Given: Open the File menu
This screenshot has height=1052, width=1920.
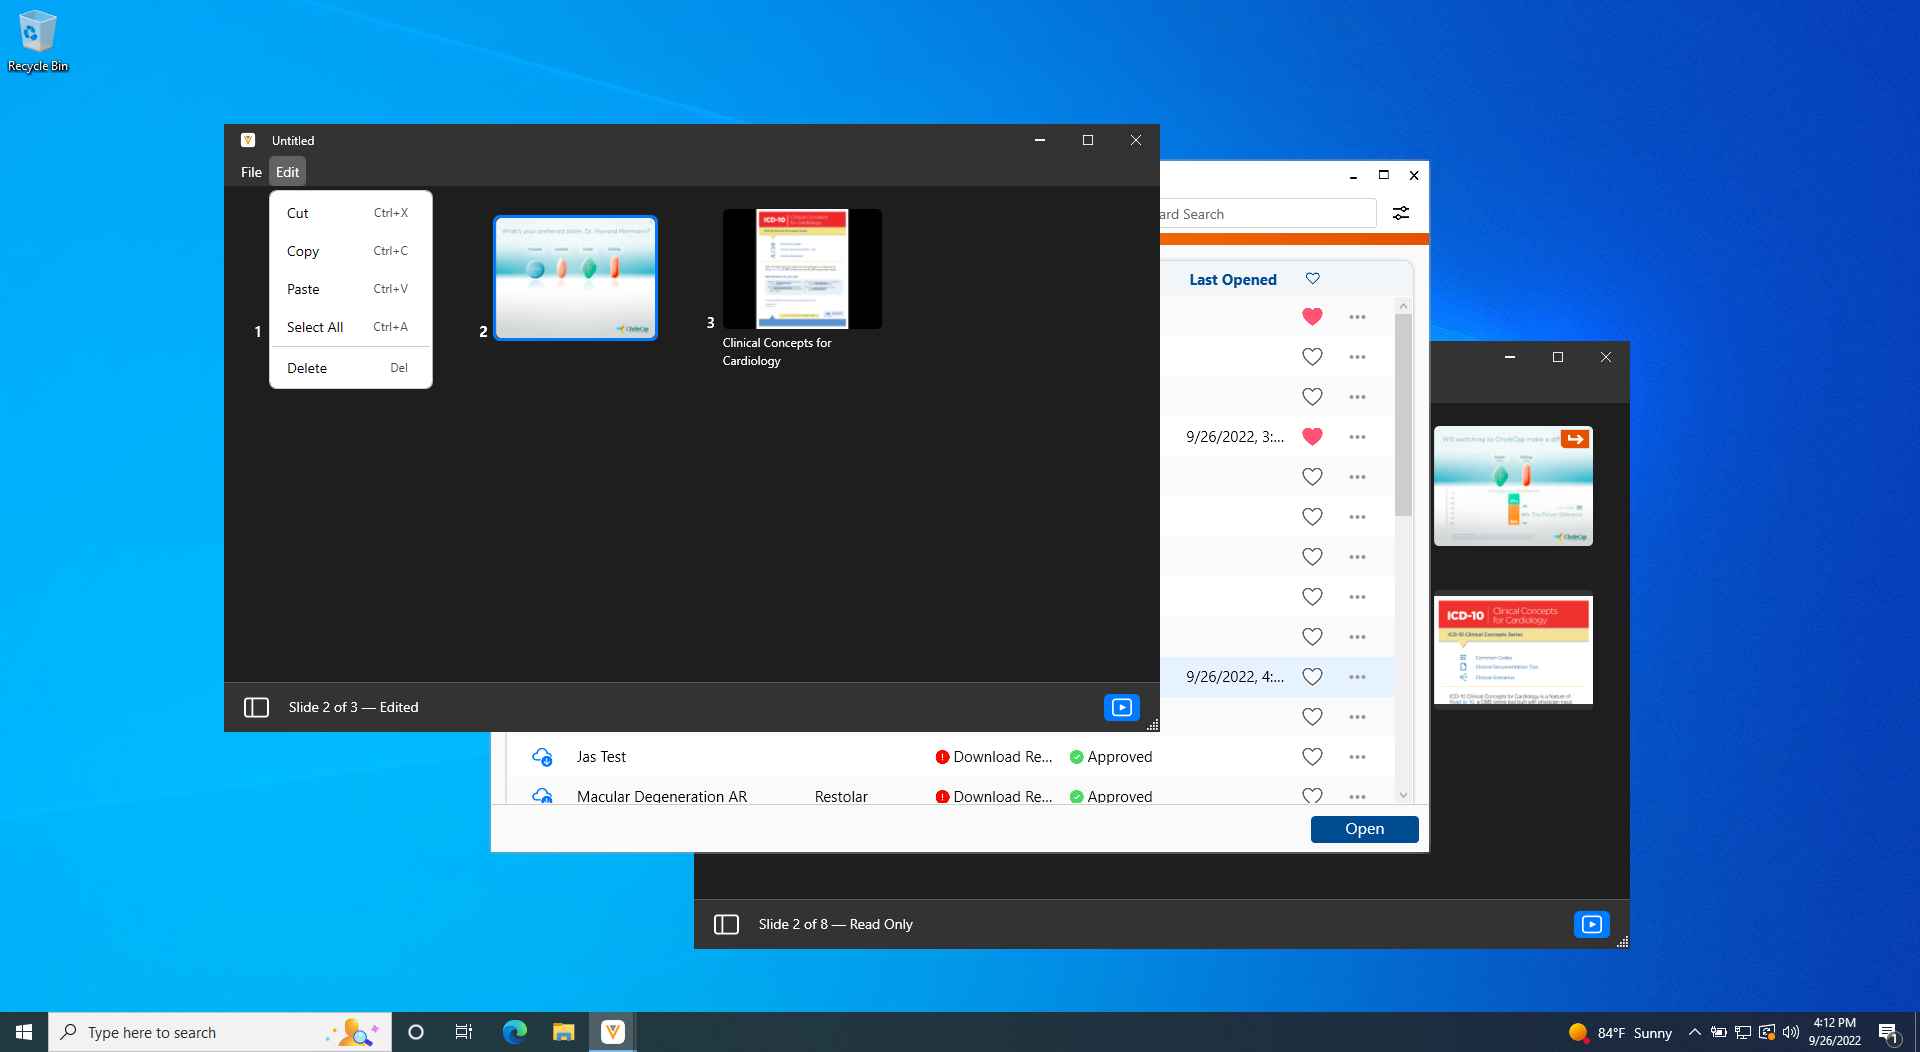Looking at the screenshot, I should [251, 172].
